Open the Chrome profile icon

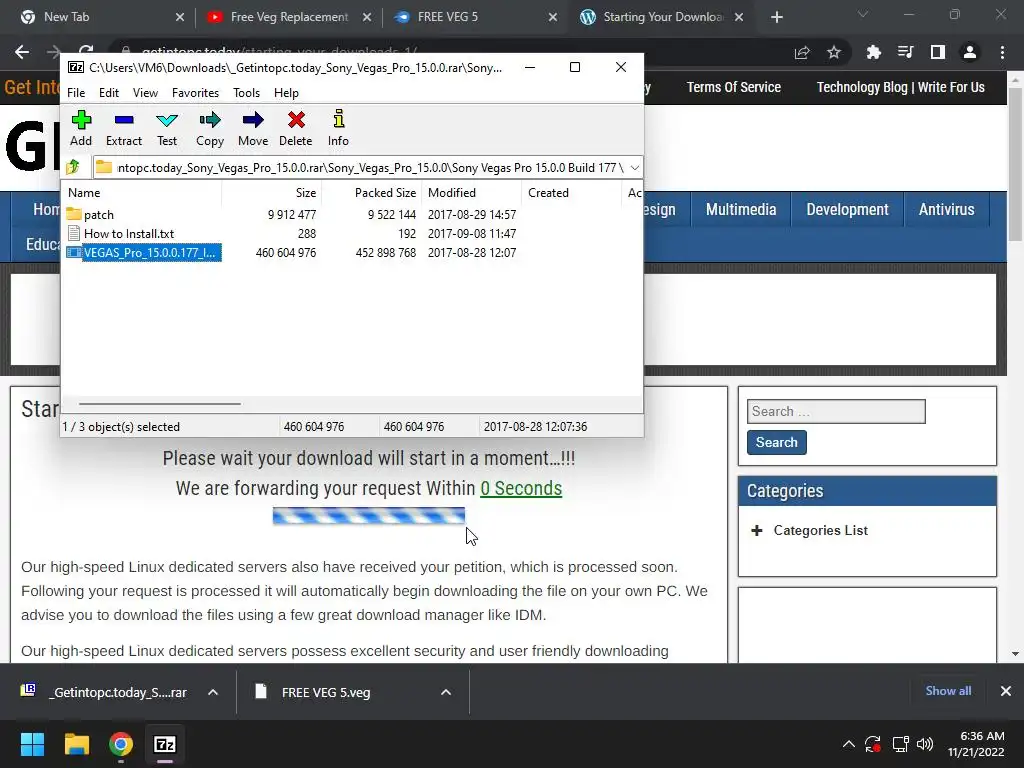click(970, 52)
